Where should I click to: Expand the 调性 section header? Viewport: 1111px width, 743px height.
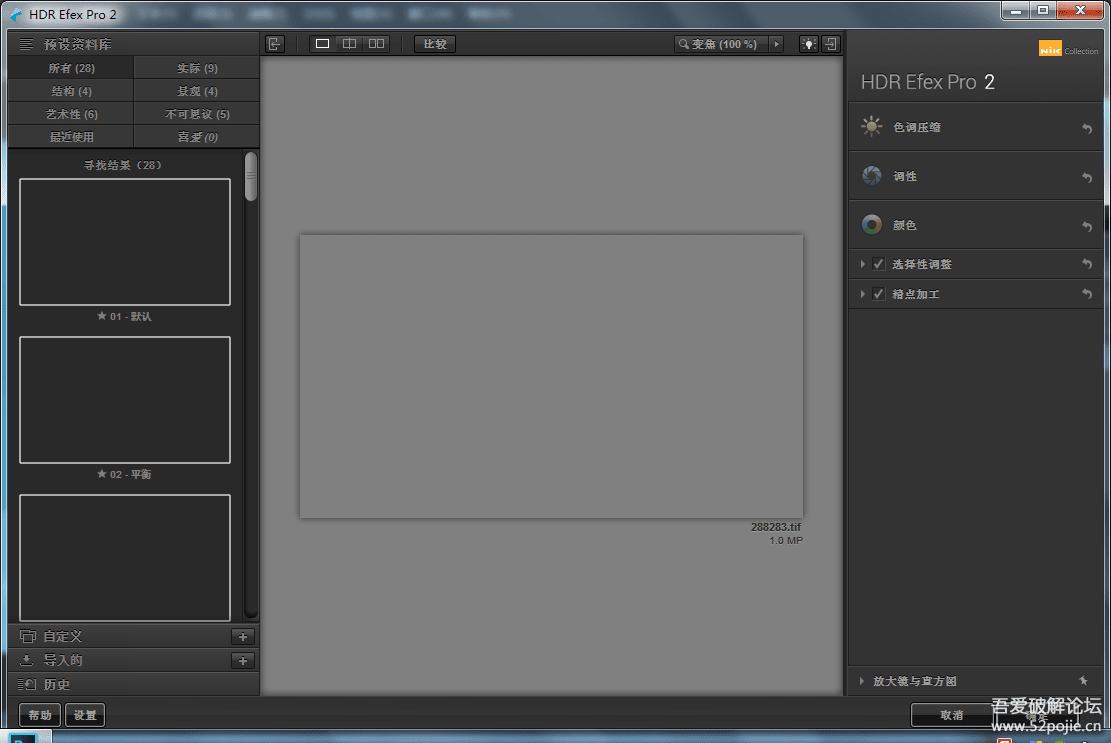pyautogui.click(x=976, y=176)
